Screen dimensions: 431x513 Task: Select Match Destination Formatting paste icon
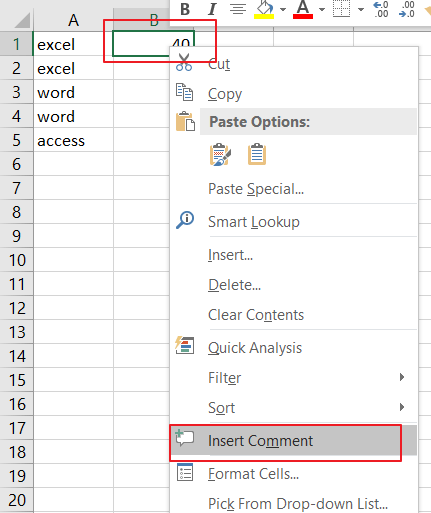point(257,154)
